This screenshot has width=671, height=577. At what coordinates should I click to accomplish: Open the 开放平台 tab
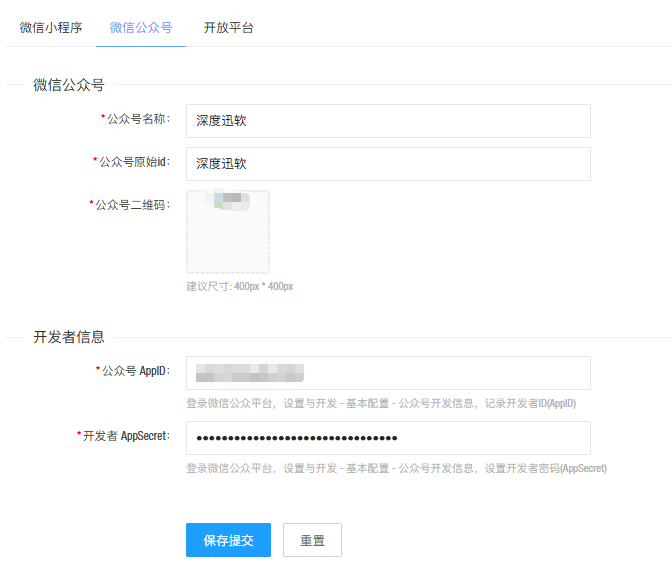click(228, 27)
